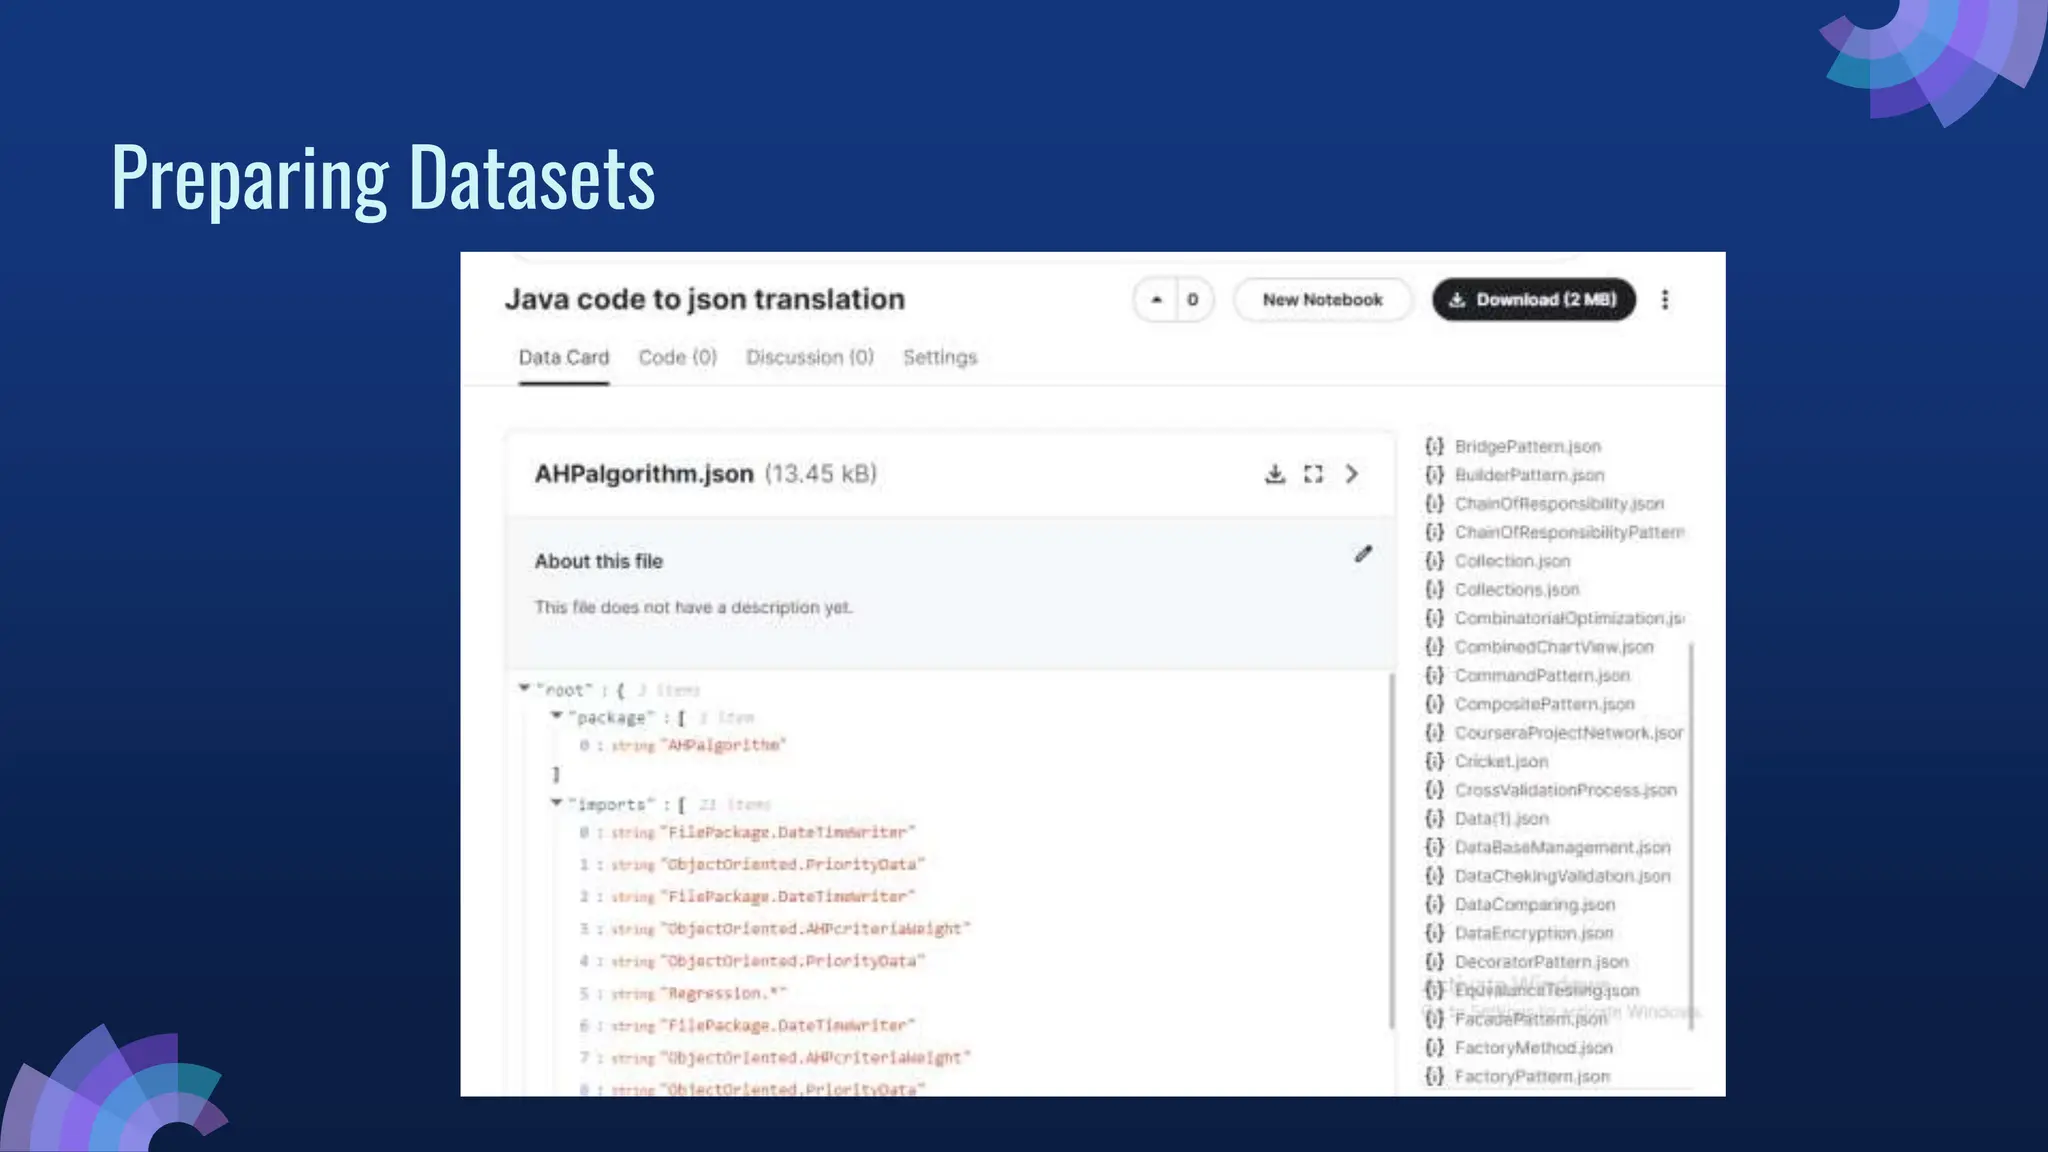Select DataEncryption.json from file list

tap(1533, 934)
